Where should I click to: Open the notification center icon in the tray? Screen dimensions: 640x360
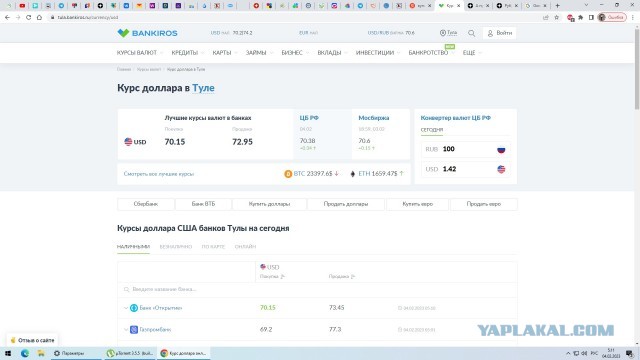[630, 353]
